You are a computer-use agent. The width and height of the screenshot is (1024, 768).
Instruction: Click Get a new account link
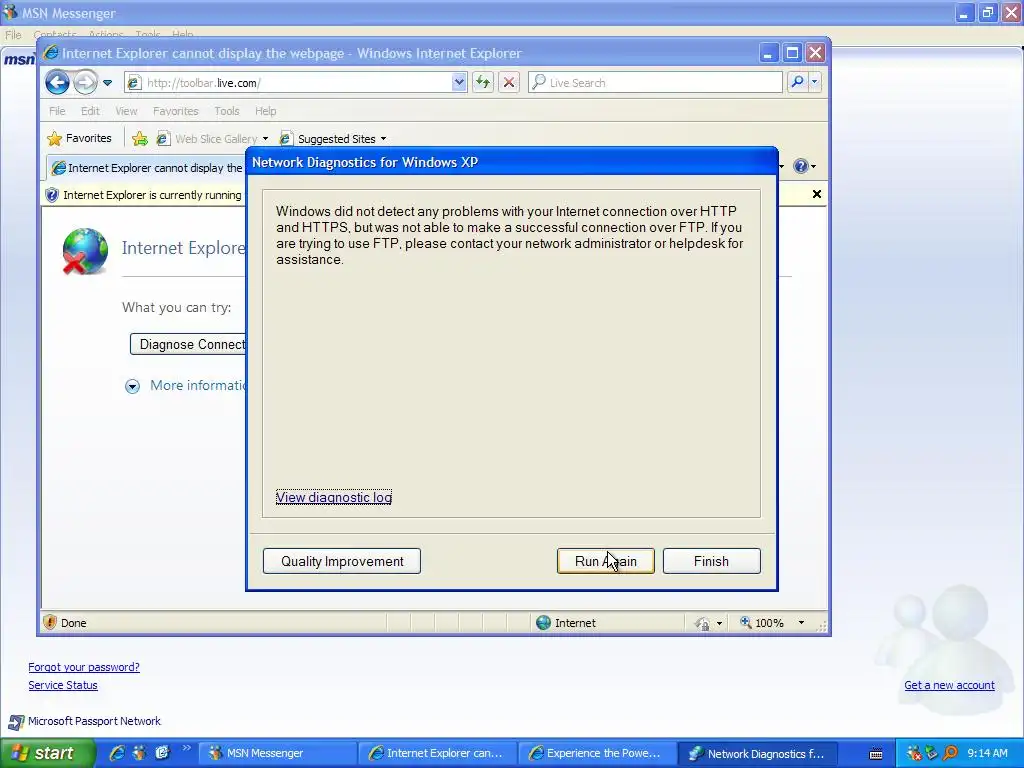point(949,685)
